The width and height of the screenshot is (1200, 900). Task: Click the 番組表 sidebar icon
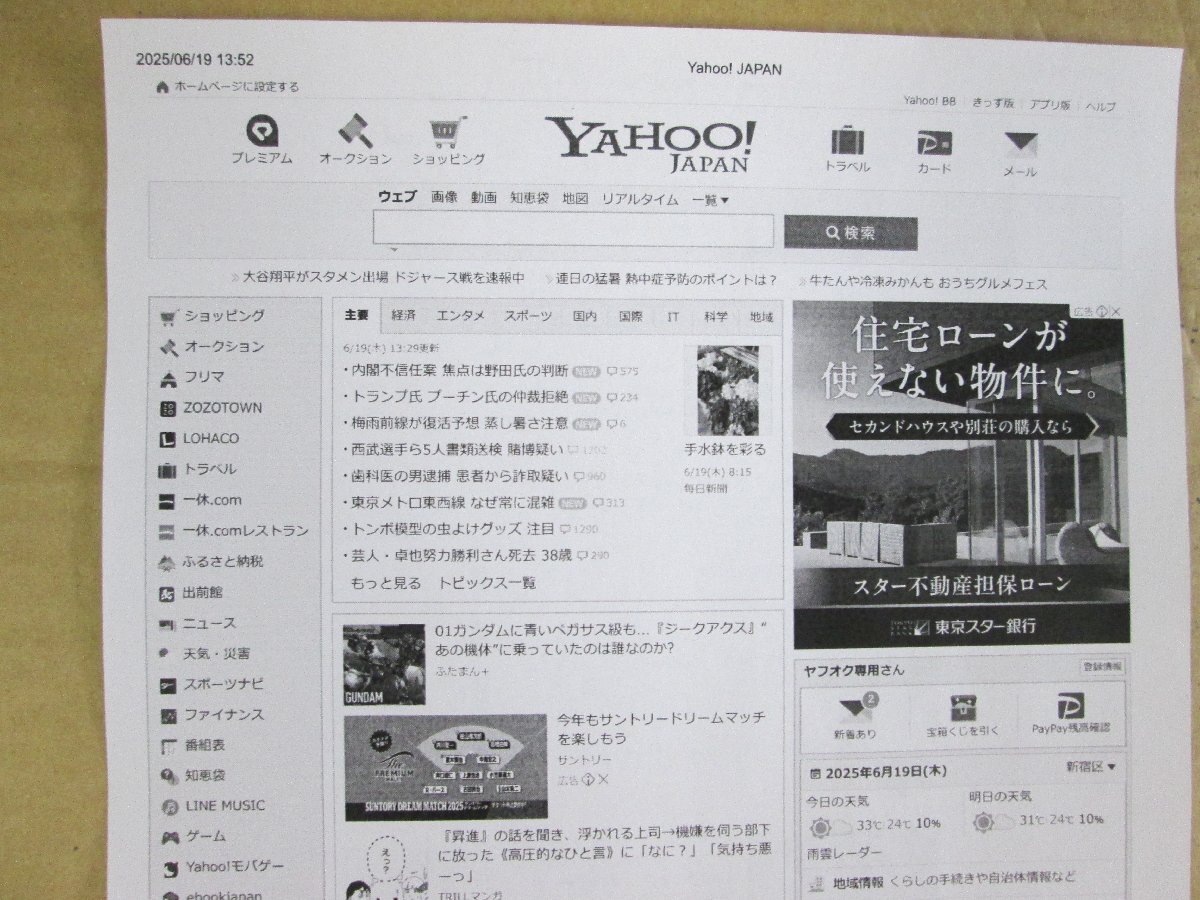coord(168,746)
